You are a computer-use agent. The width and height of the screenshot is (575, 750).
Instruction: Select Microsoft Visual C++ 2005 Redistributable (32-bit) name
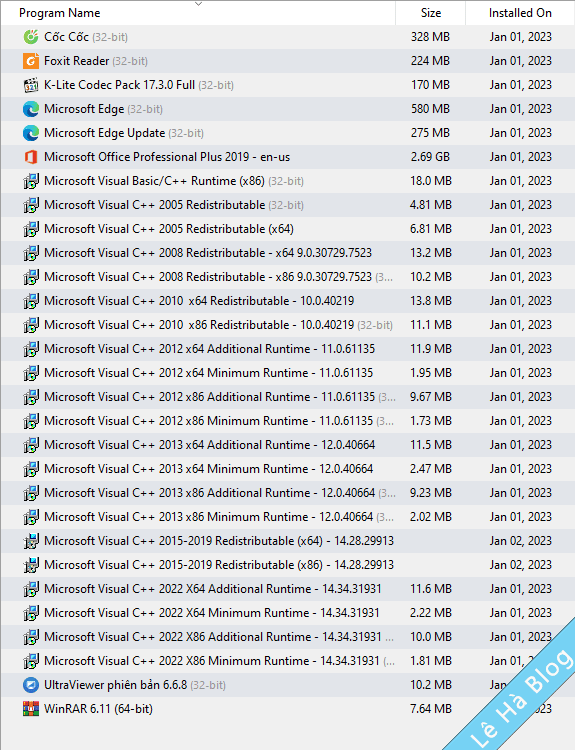pyautogui.click(x=174, y=205)
